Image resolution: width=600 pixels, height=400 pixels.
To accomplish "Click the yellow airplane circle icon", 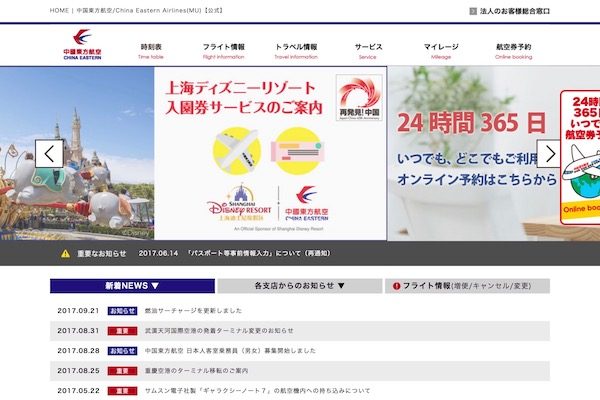I will click(237, 151).
